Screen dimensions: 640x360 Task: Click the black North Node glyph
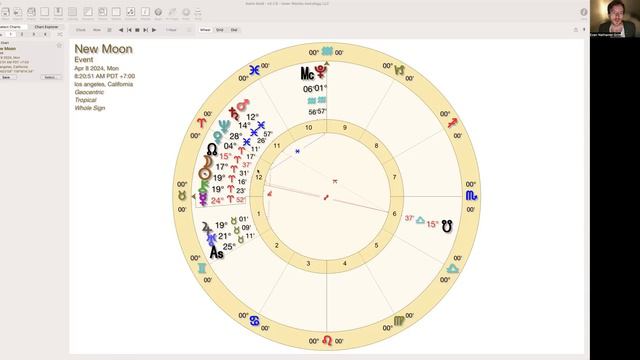pos(212,149)
